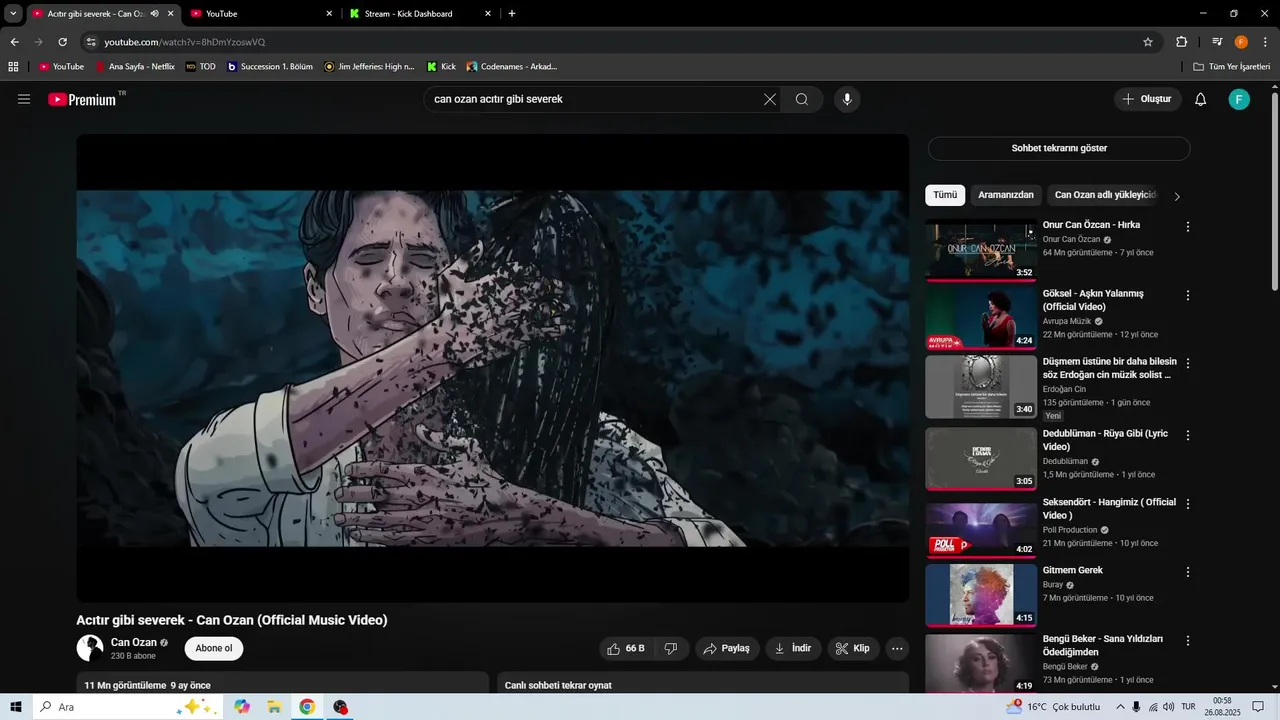Open options for Bengü Beker video
This screenshot has width=1280, height=720.
click(x=1188, y=641)
